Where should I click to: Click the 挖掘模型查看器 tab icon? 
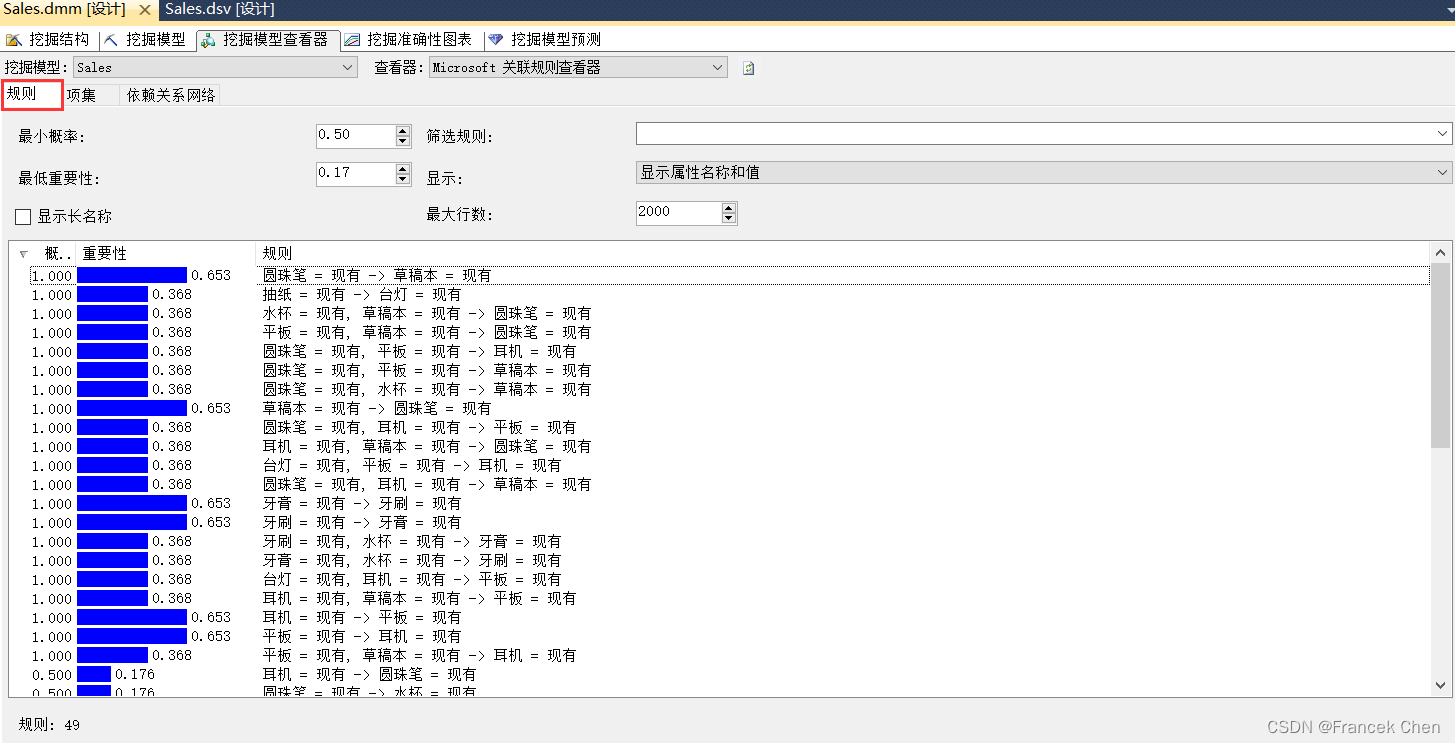[x=208, y=40]
